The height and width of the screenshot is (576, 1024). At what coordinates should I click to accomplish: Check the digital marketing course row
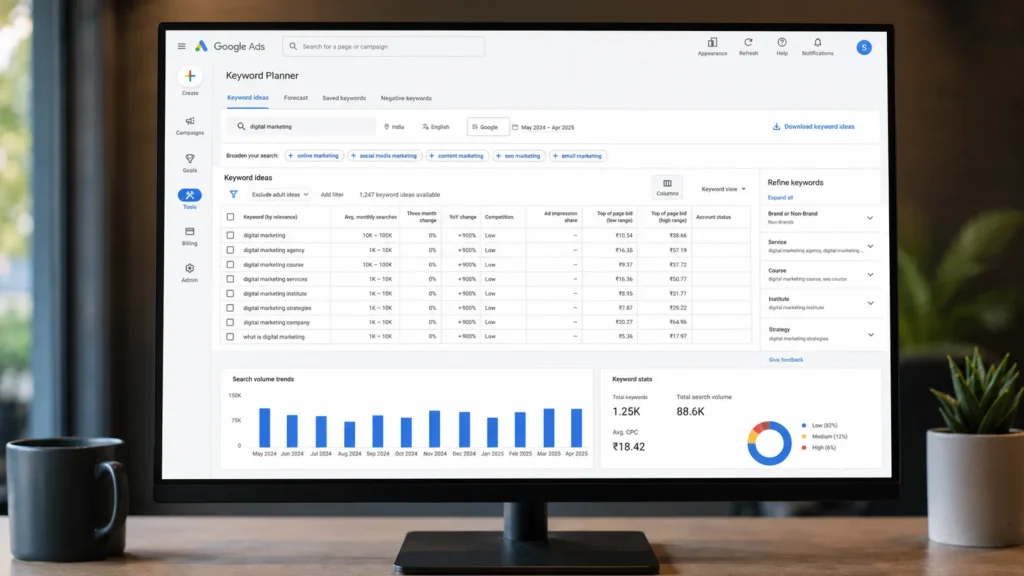point(231,264)
